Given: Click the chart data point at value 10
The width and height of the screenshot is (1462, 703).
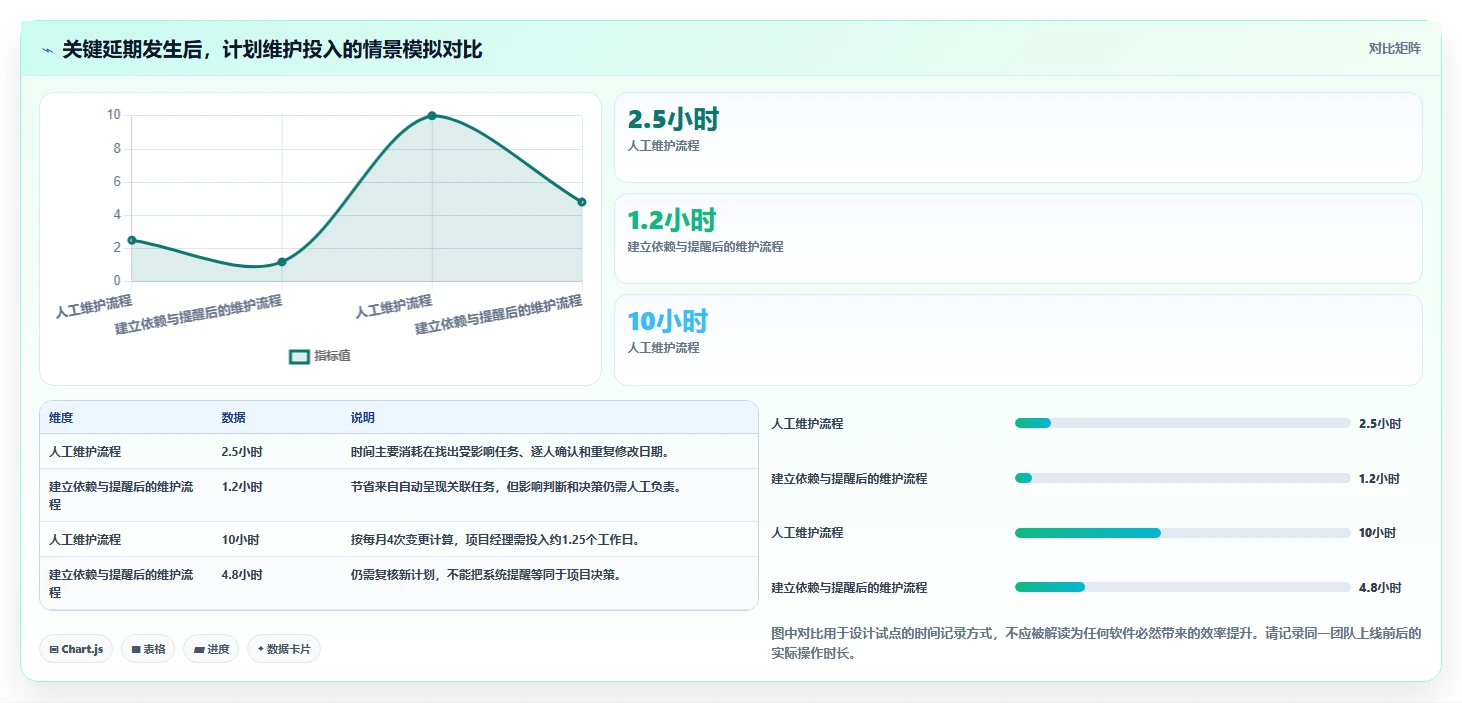Looking at the screenshot, I should (x=432, y=116).
